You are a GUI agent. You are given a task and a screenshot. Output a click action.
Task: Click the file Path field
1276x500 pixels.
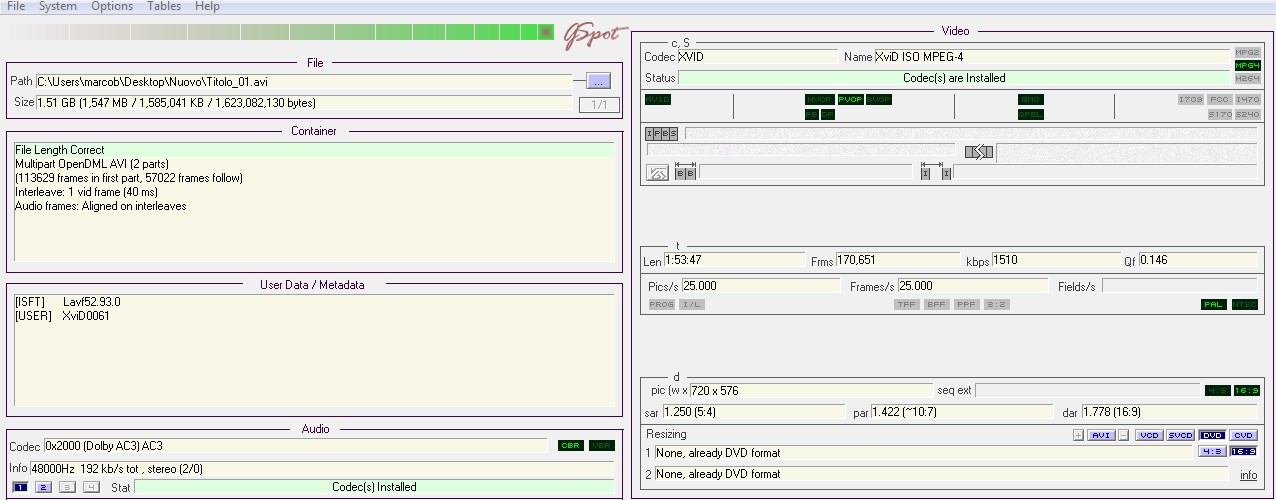click(x=304, y=82)
